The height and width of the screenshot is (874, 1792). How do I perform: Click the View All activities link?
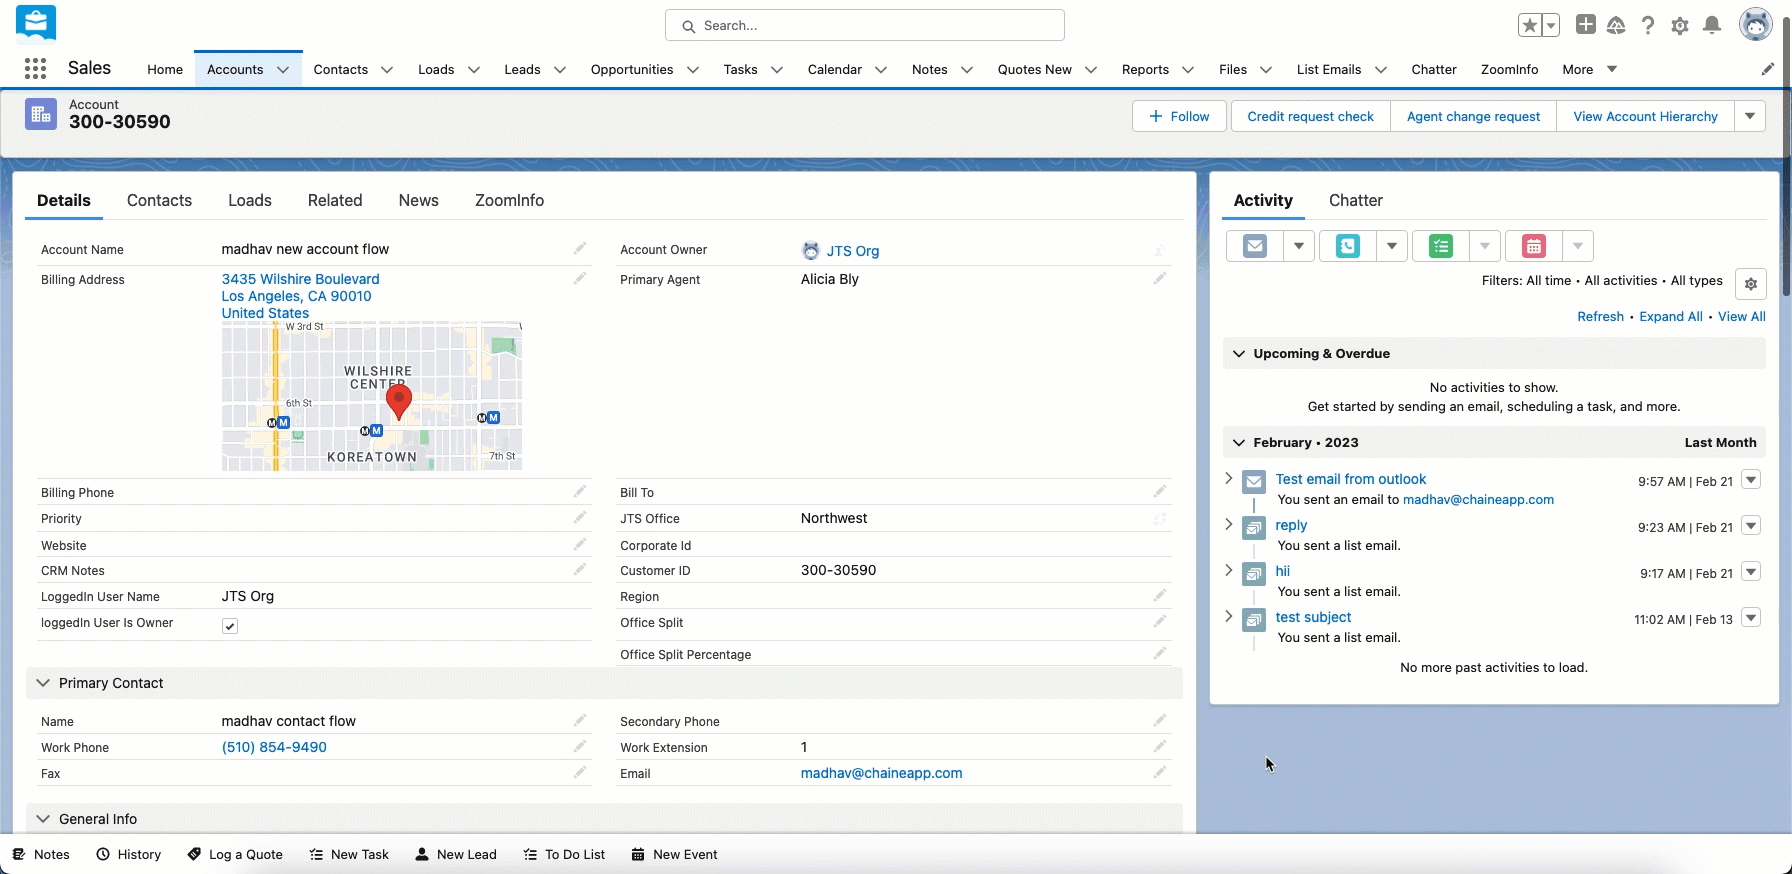1742,316
